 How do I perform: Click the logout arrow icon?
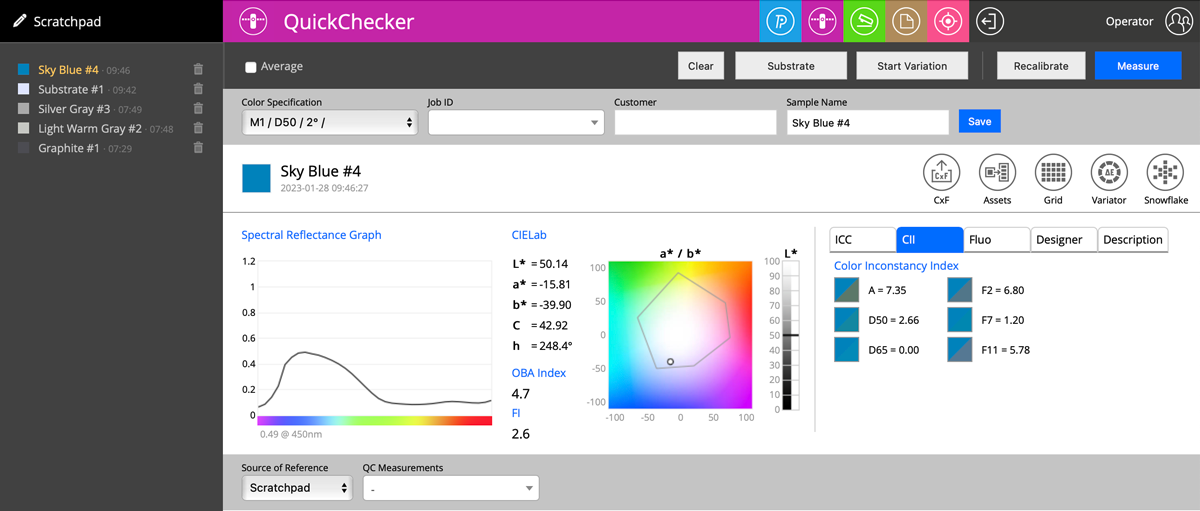tap(989, 21)
